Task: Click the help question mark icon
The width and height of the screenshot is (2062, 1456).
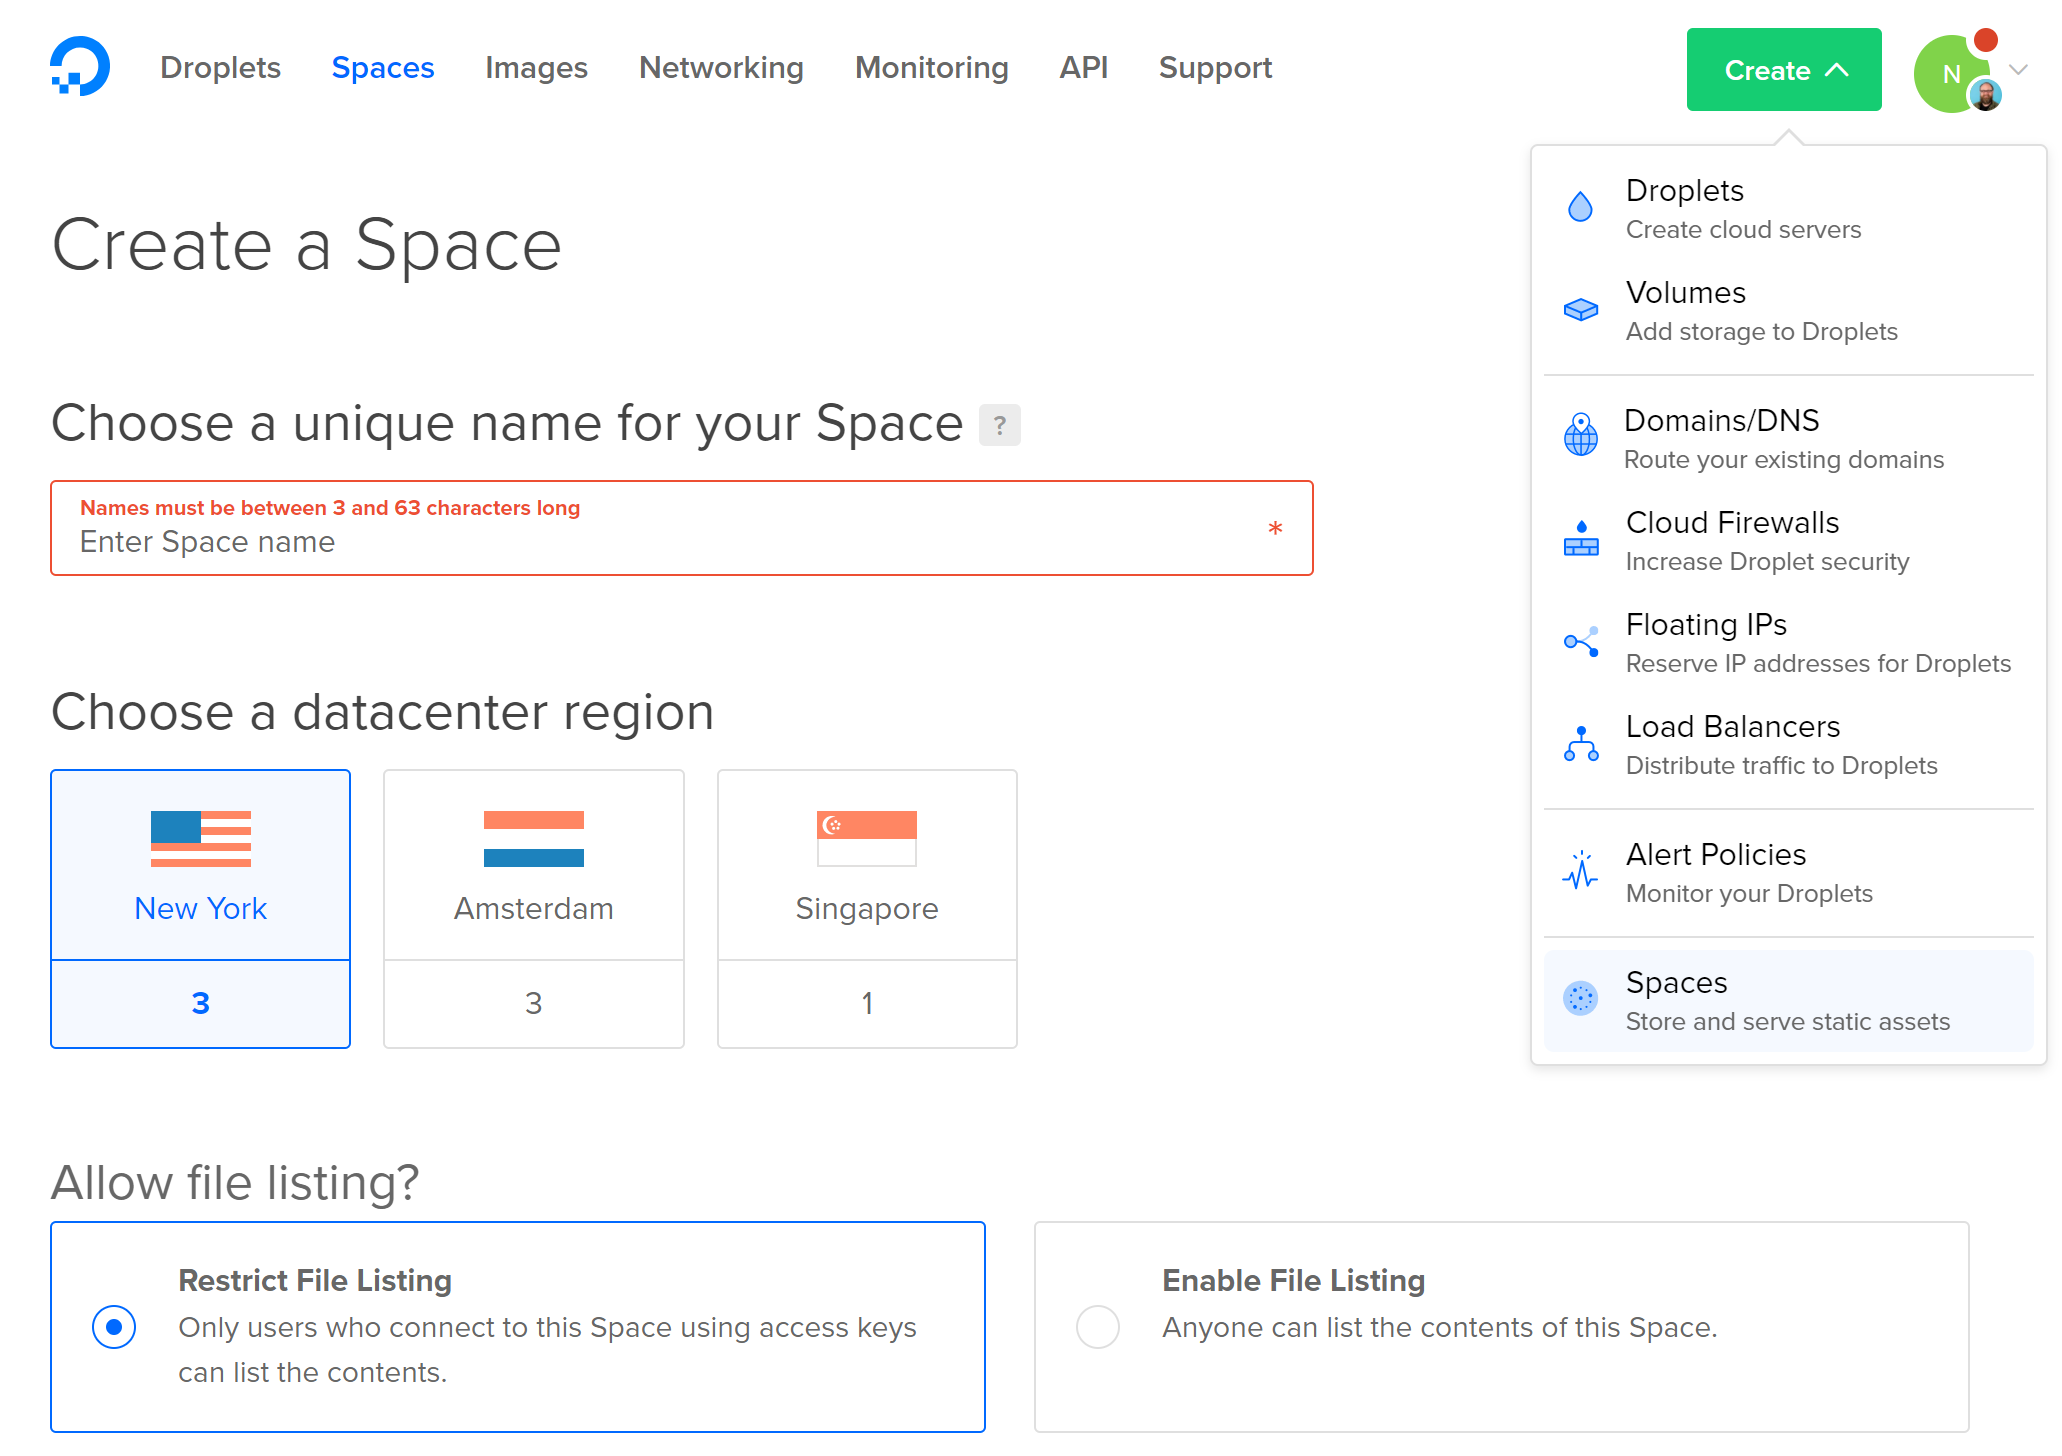Action: pos(999,425)
